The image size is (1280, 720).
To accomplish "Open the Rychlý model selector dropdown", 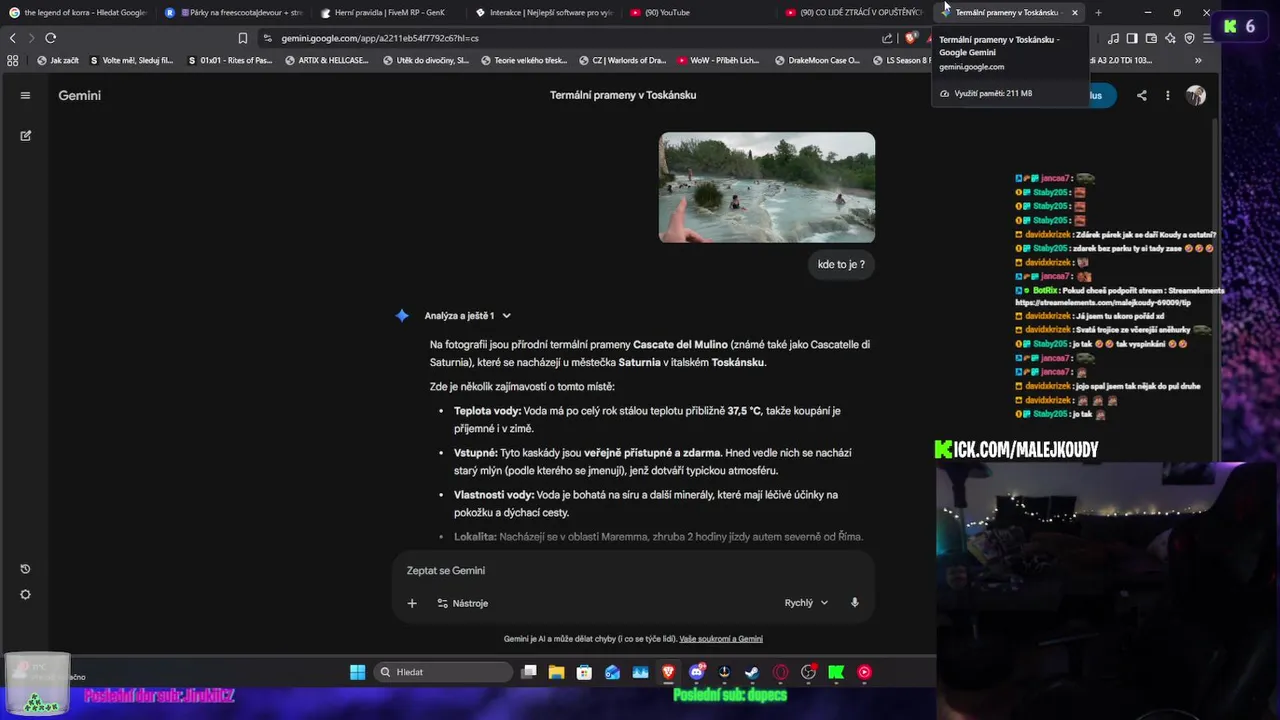I will coord(806,603).
